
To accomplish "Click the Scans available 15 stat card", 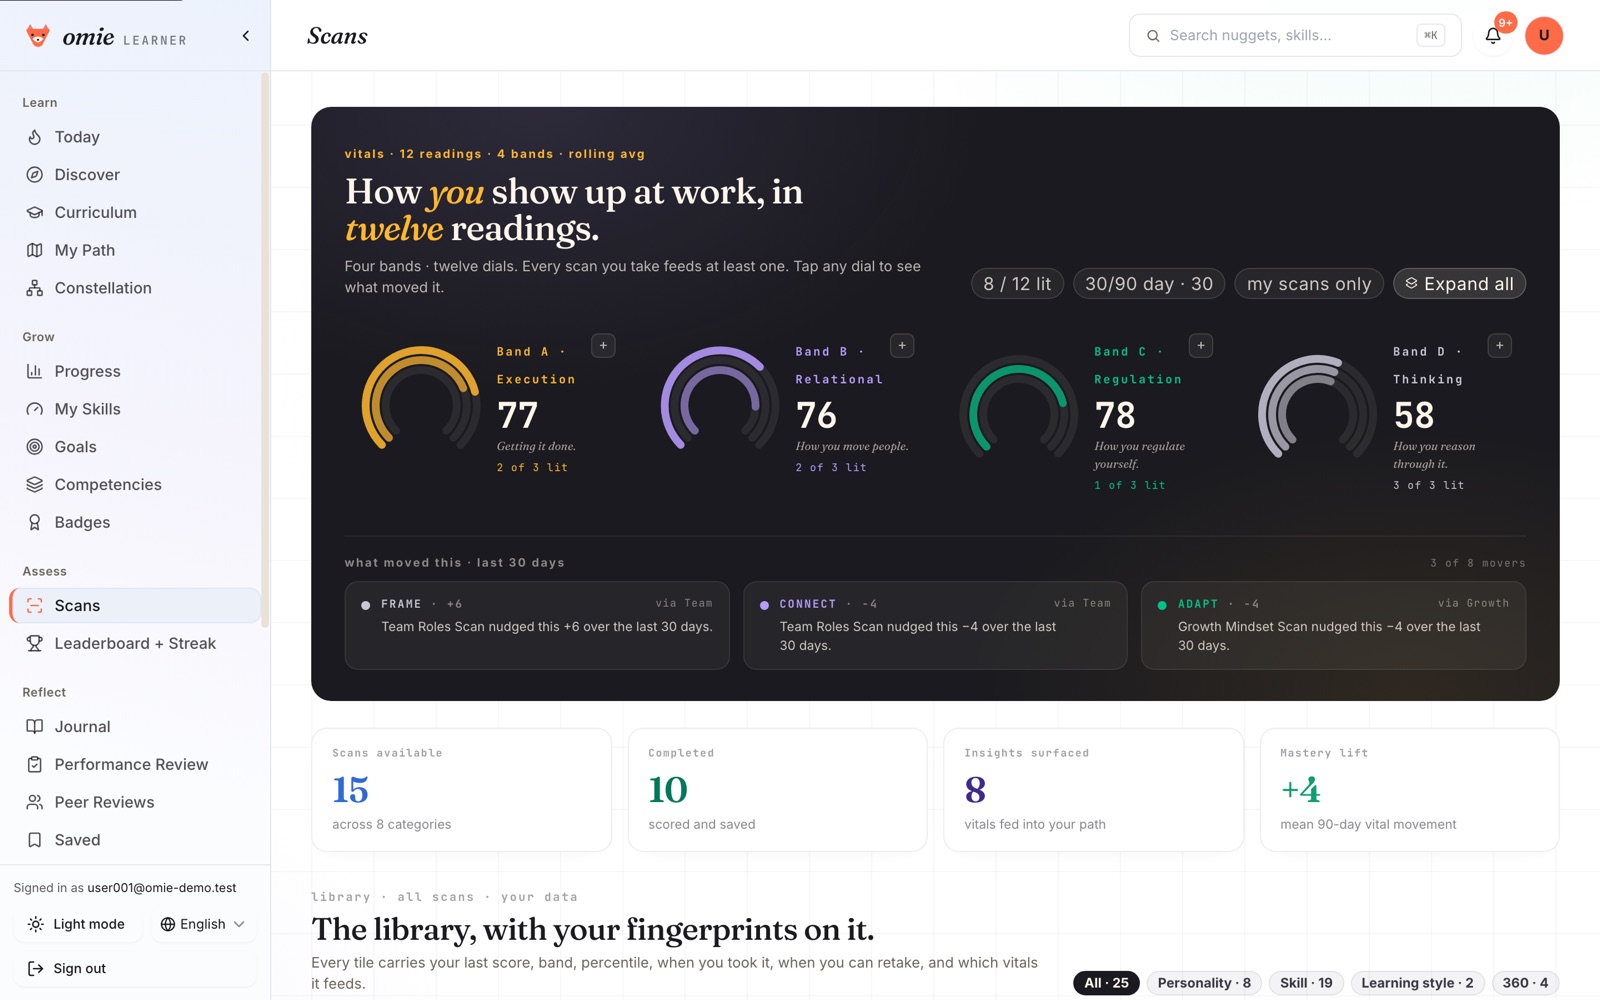I will [x=461, y=790].
